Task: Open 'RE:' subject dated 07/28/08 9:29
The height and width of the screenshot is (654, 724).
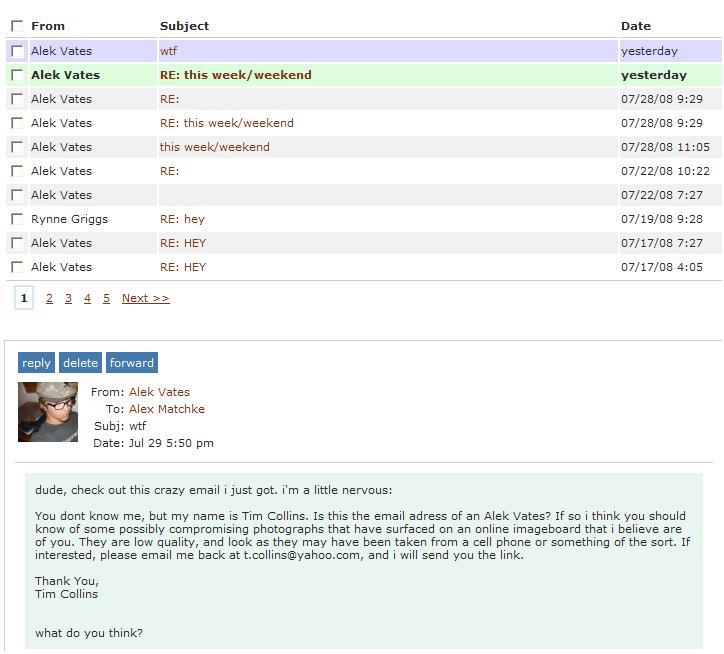Action: click(x=169, y=99)
